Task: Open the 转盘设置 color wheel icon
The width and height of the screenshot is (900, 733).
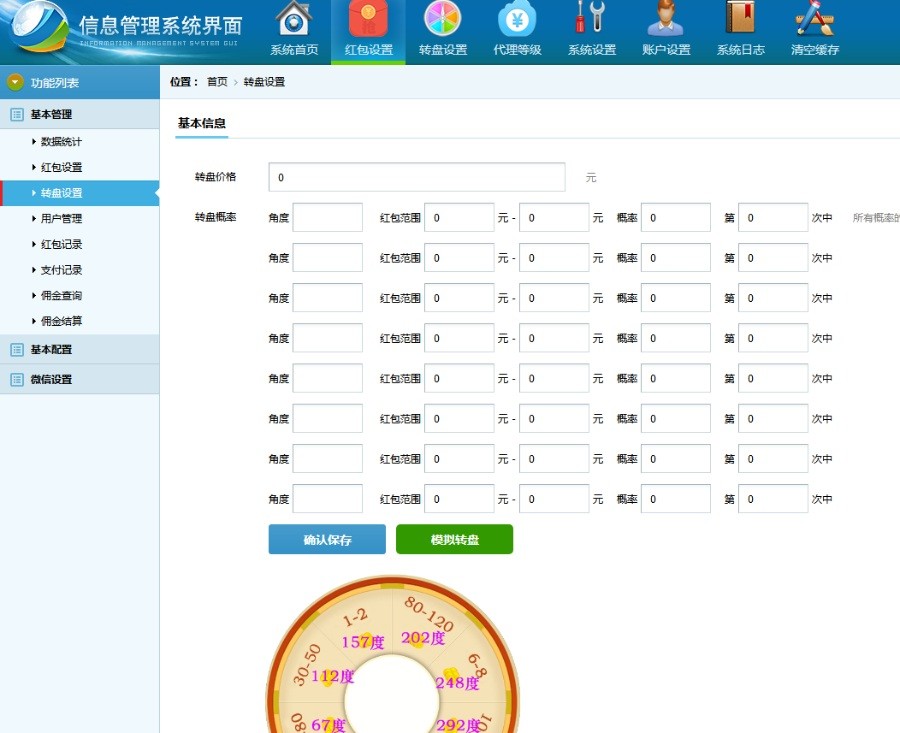Action: (x=442, y=20)
